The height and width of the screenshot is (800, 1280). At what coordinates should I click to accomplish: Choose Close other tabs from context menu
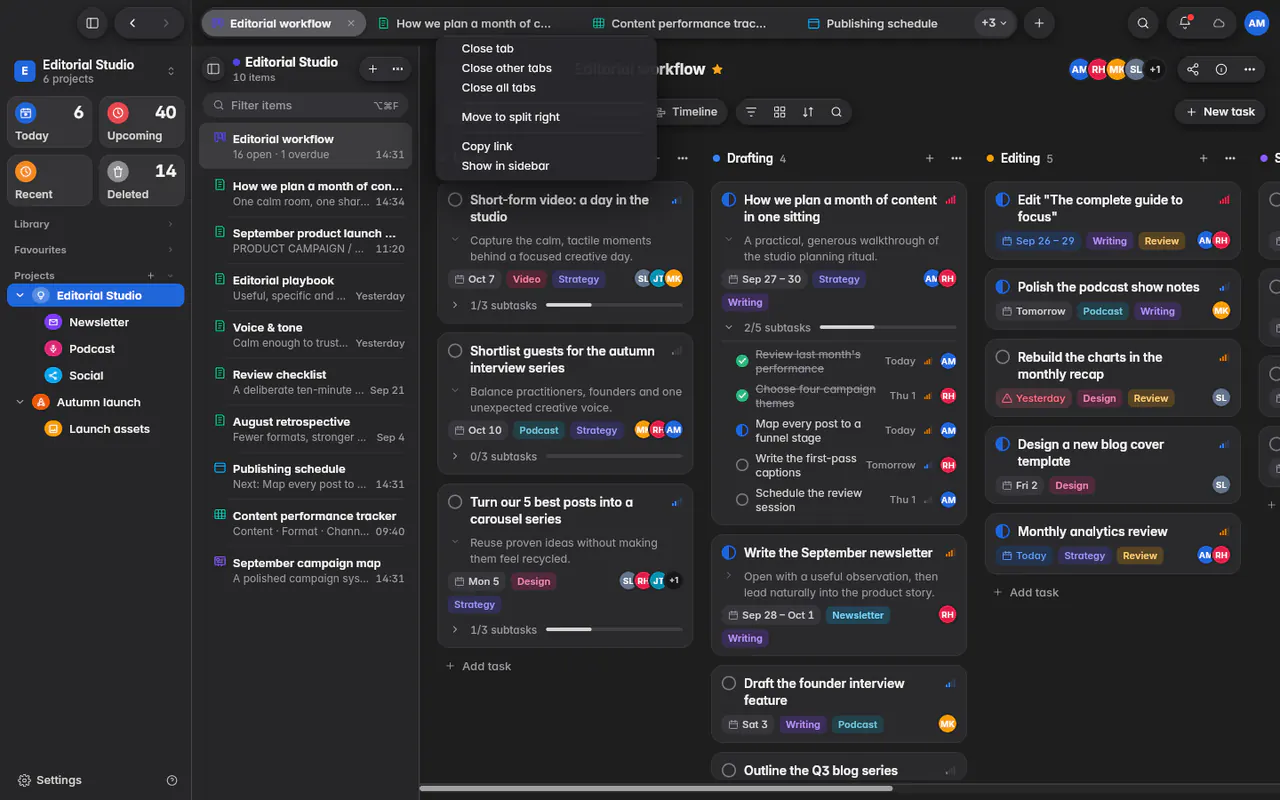[506, 68]
